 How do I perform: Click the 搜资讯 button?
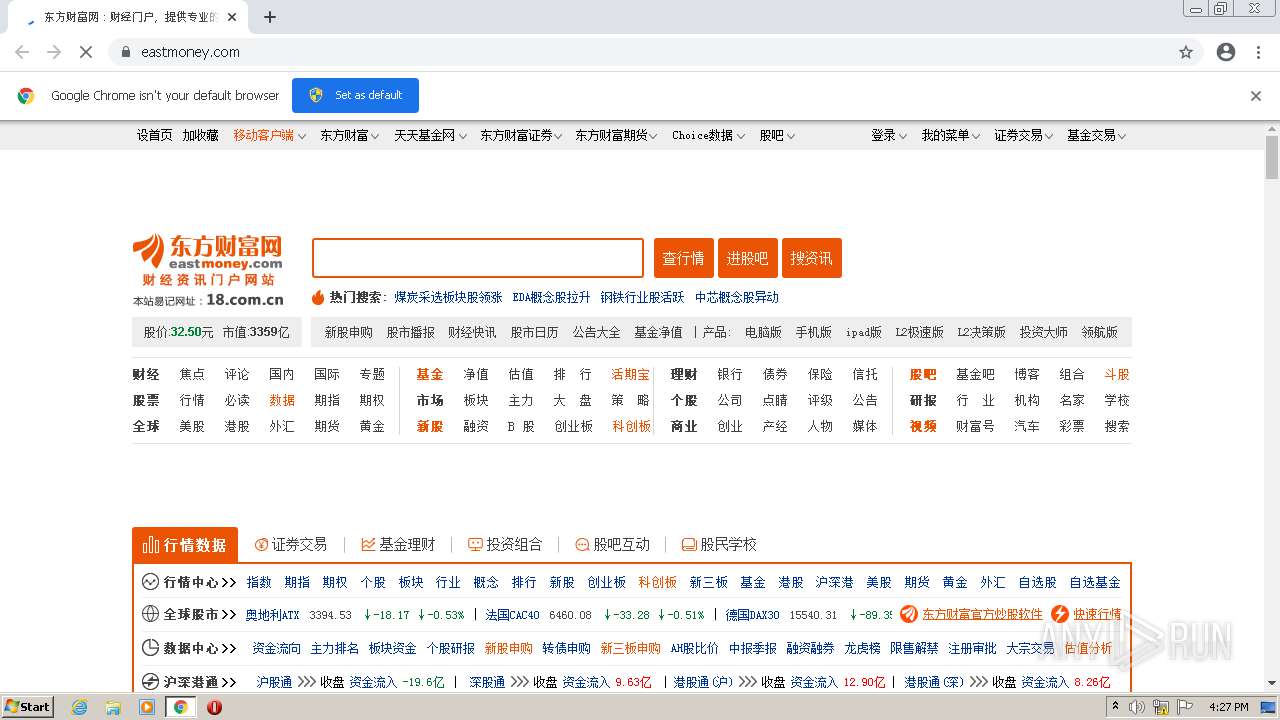point(812,258)
